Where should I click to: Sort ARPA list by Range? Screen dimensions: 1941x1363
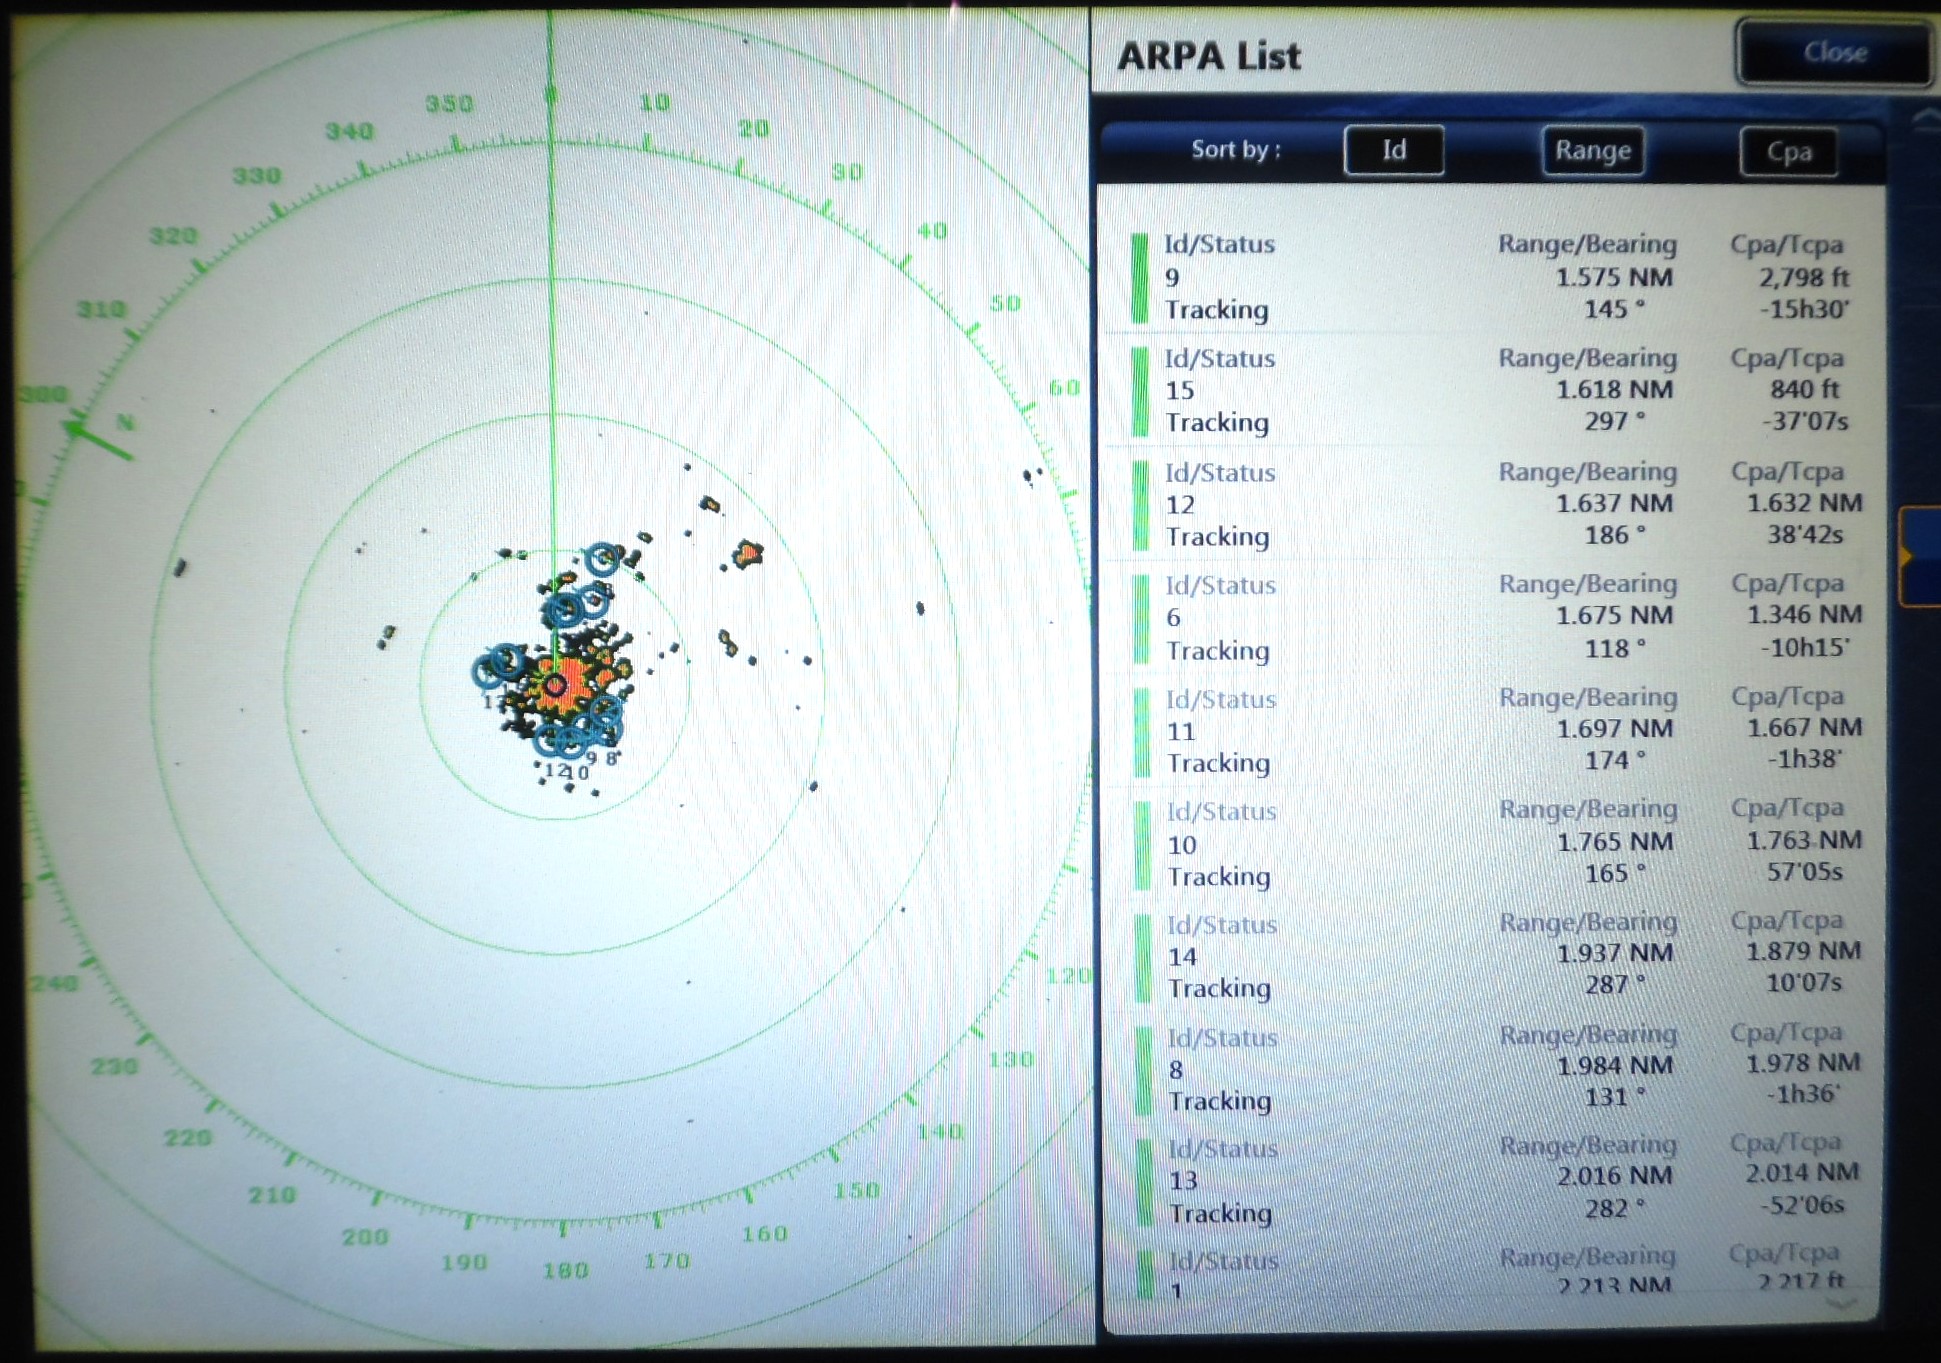pyautogui.click(x=1592, y=151)
